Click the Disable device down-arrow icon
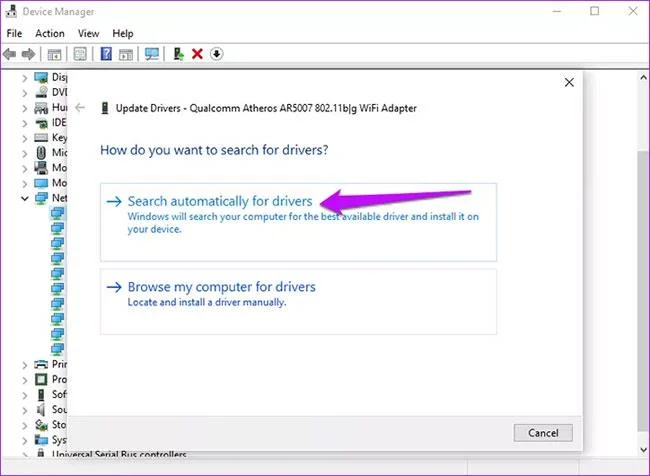 pos(216,54)
